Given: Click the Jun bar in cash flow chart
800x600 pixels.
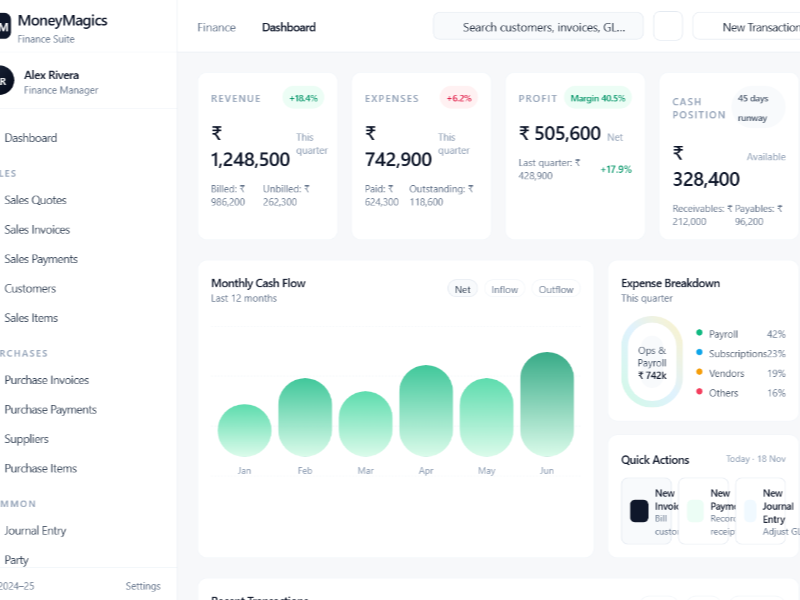Looking at the screenshot, I should 547,403.
